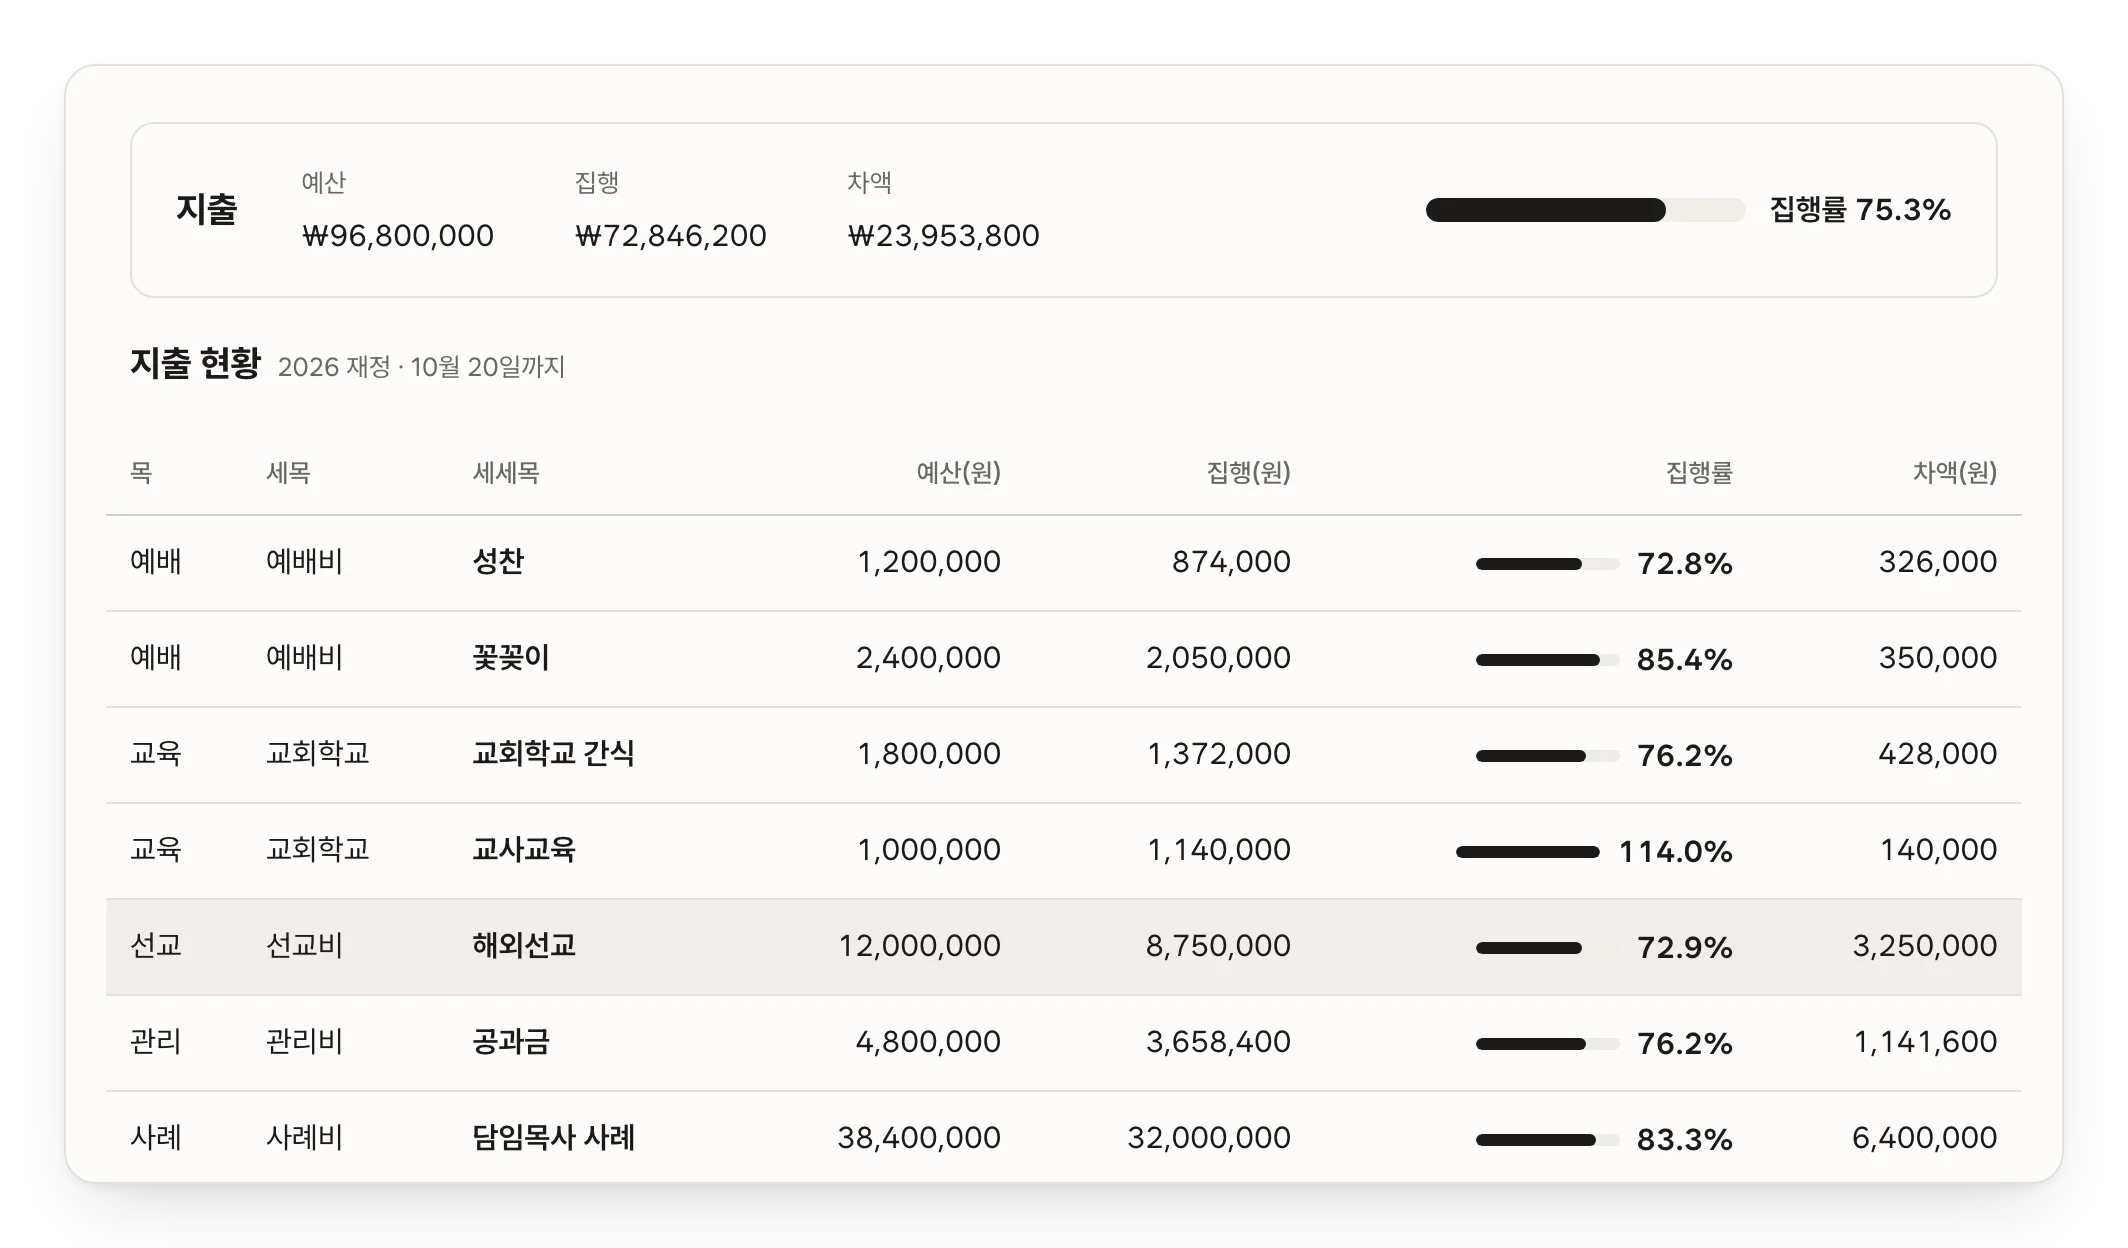
Task: Open the 교회학교 간식 row
Action: point(1064,755)
